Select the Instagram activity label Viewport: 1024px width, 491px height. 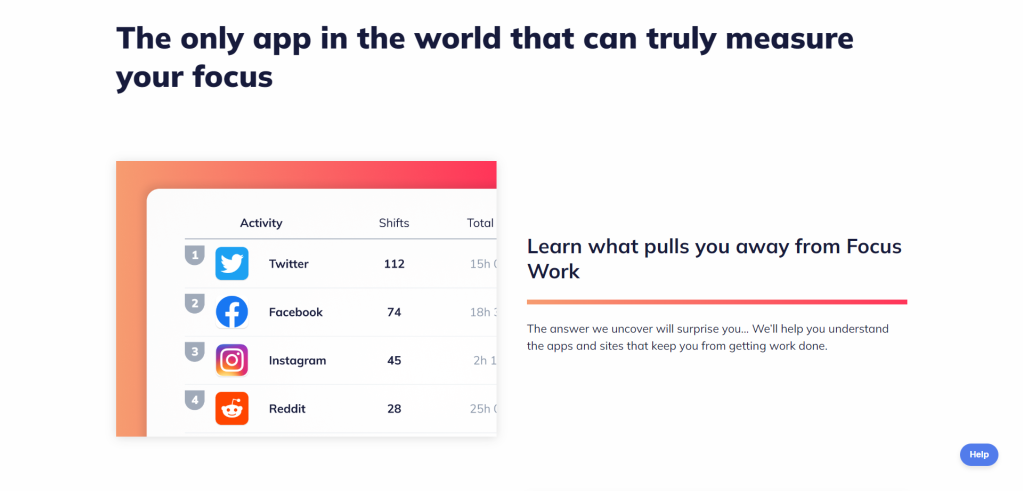coord(297,360)
